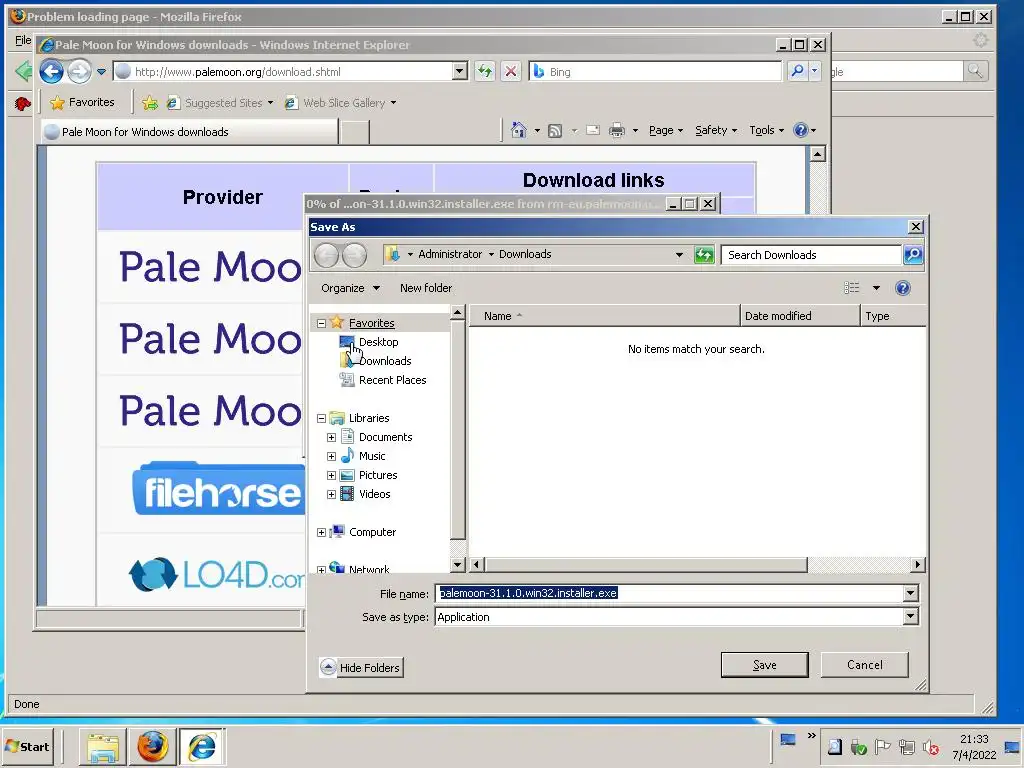Expand the Computer tree node
1024x768 pixels.
(321, 532)
